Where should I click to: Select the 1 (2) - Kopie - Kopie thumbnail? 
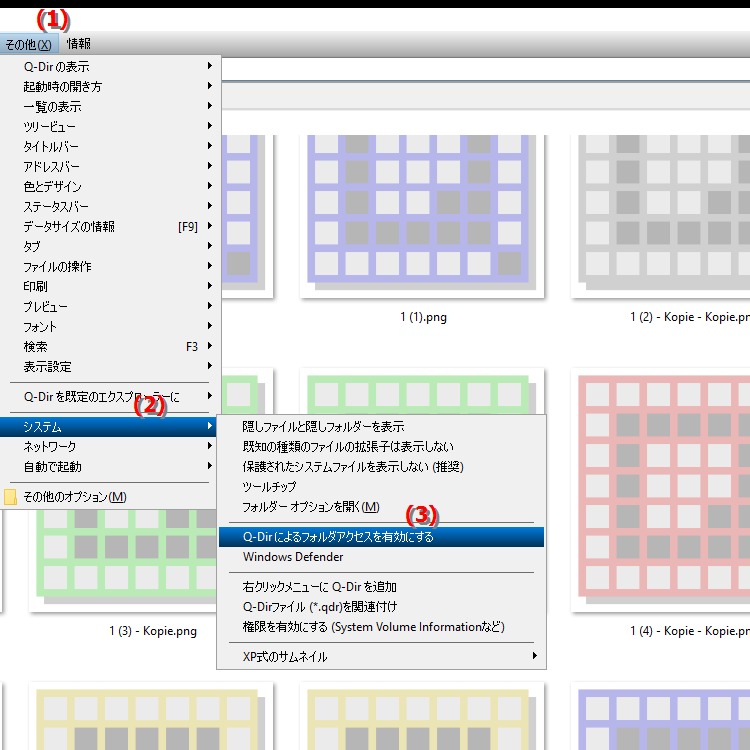pyautogui.click(x=661, y=216)
